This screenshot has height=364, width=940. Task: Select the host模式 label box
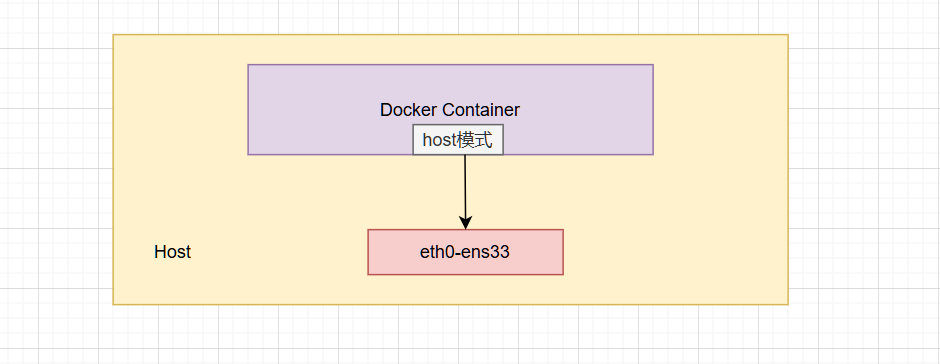pos(457,140)
